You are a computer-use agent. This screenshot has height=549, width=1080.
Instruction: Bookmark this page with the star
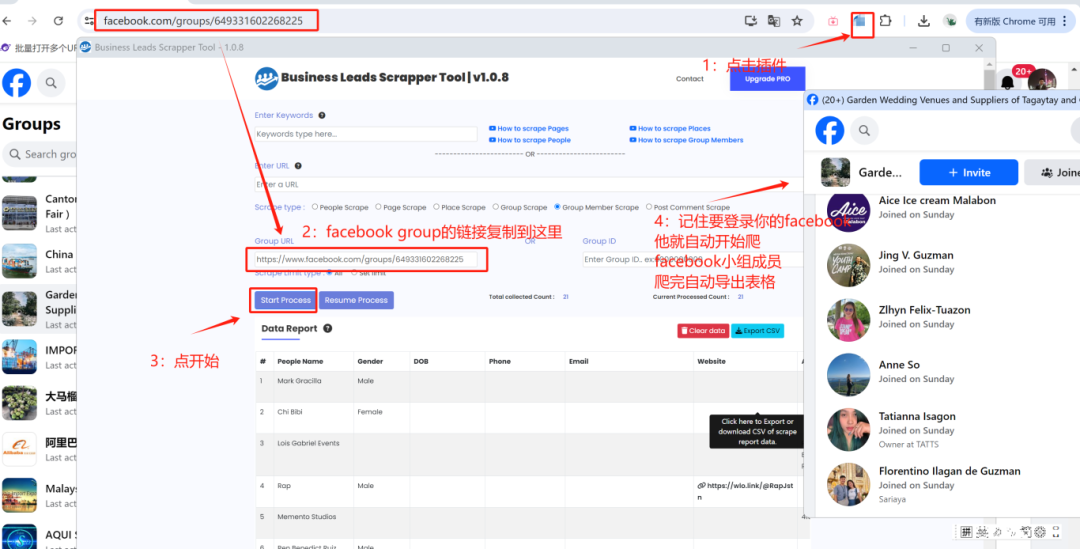(797, 21)
